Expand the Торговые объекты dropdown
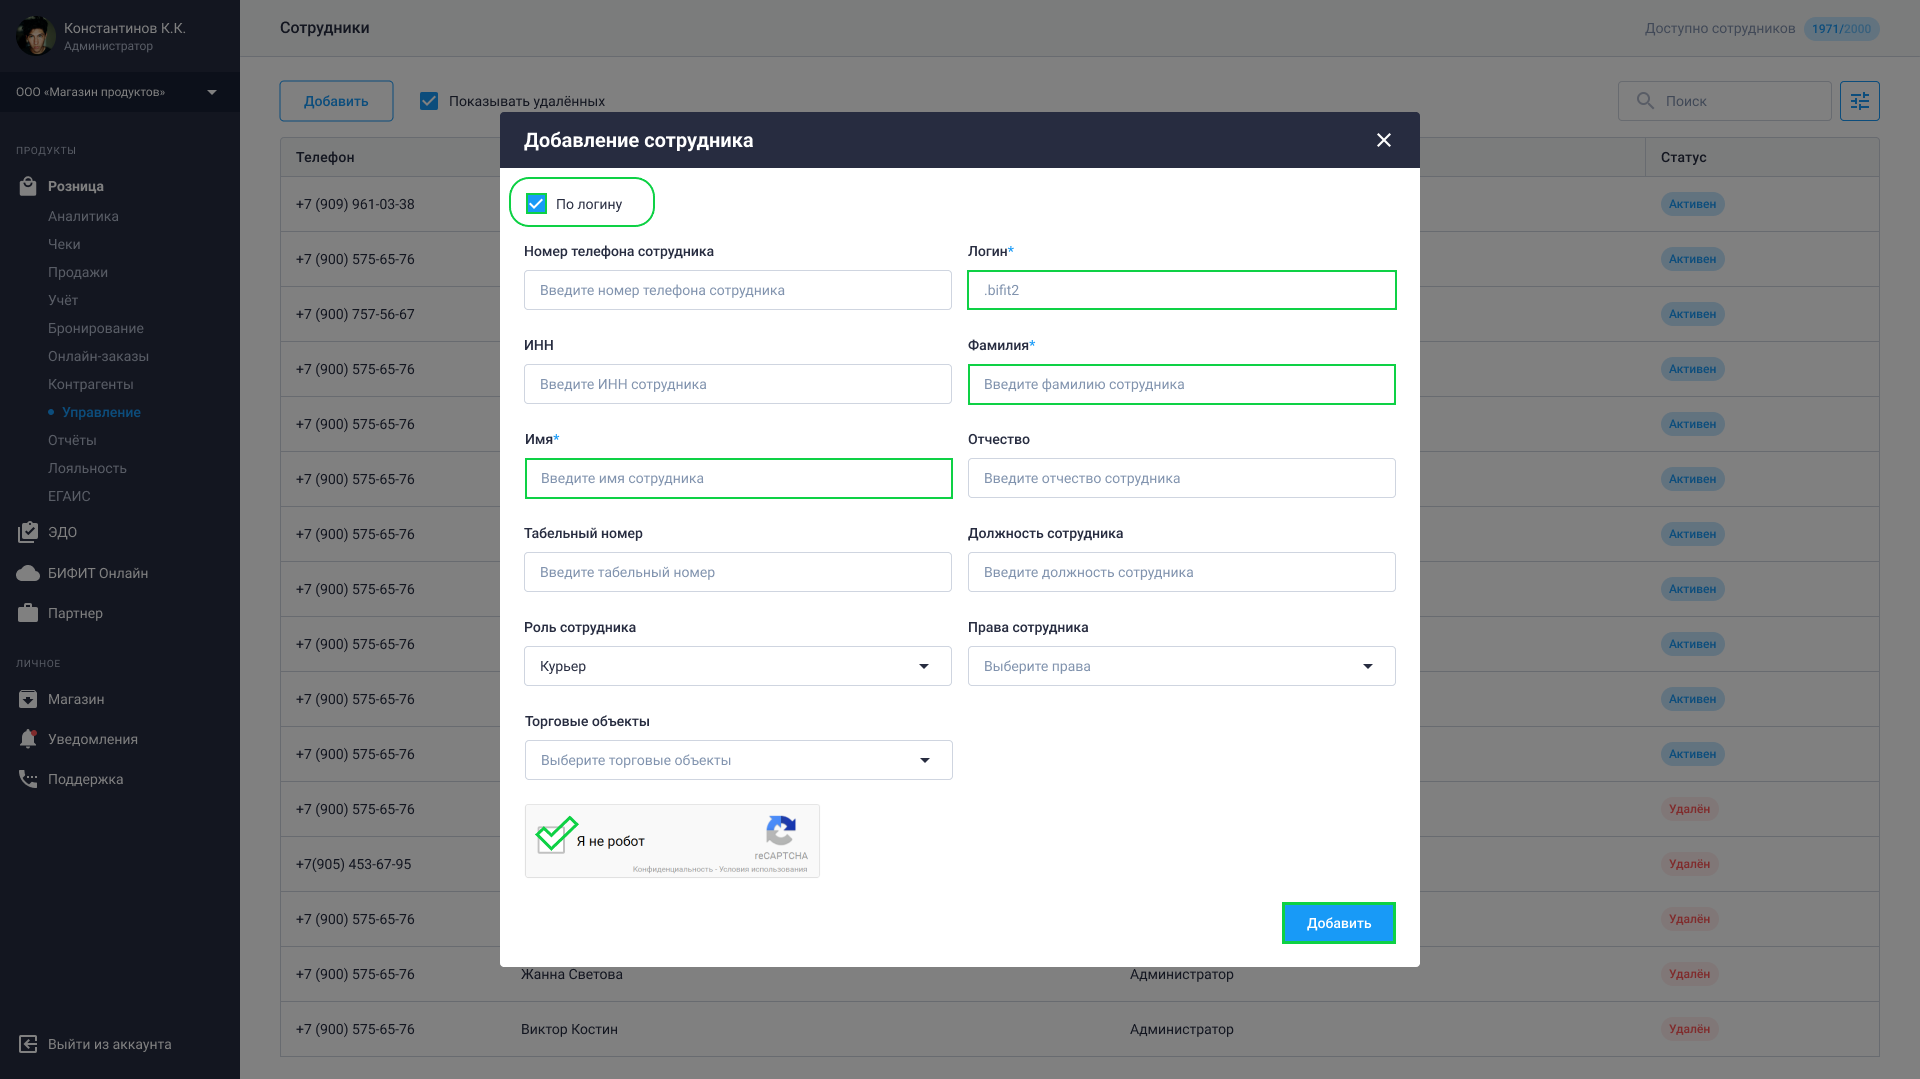This screenshot has height=1079, width=1920. (x=738, y=760)
